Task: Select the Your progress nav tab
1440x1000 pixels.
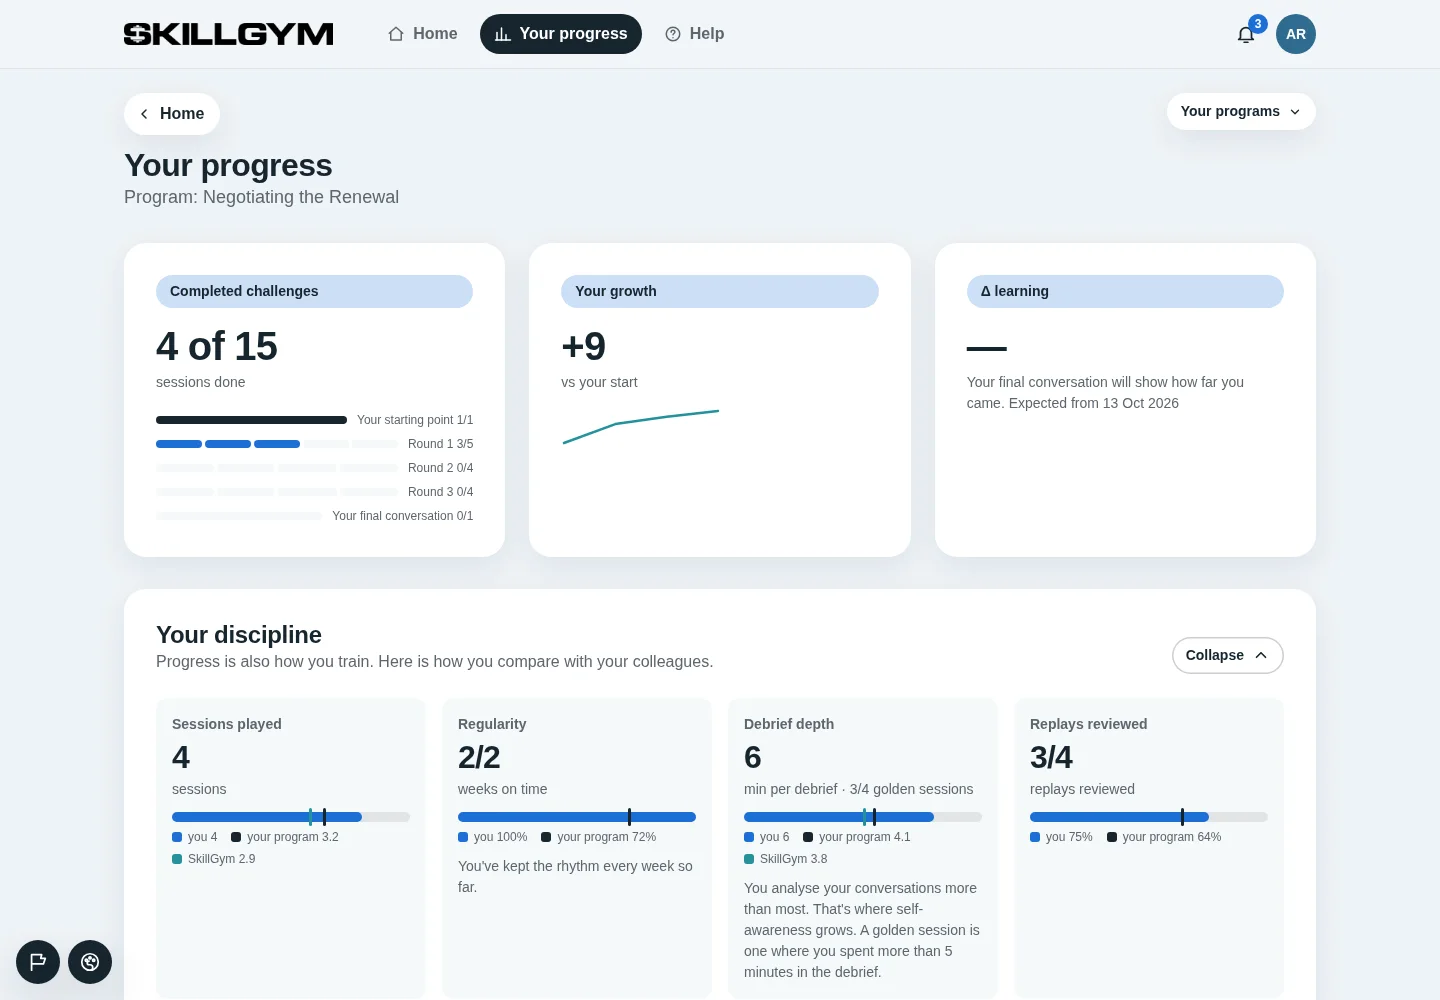Action: [x=561, y=34]
